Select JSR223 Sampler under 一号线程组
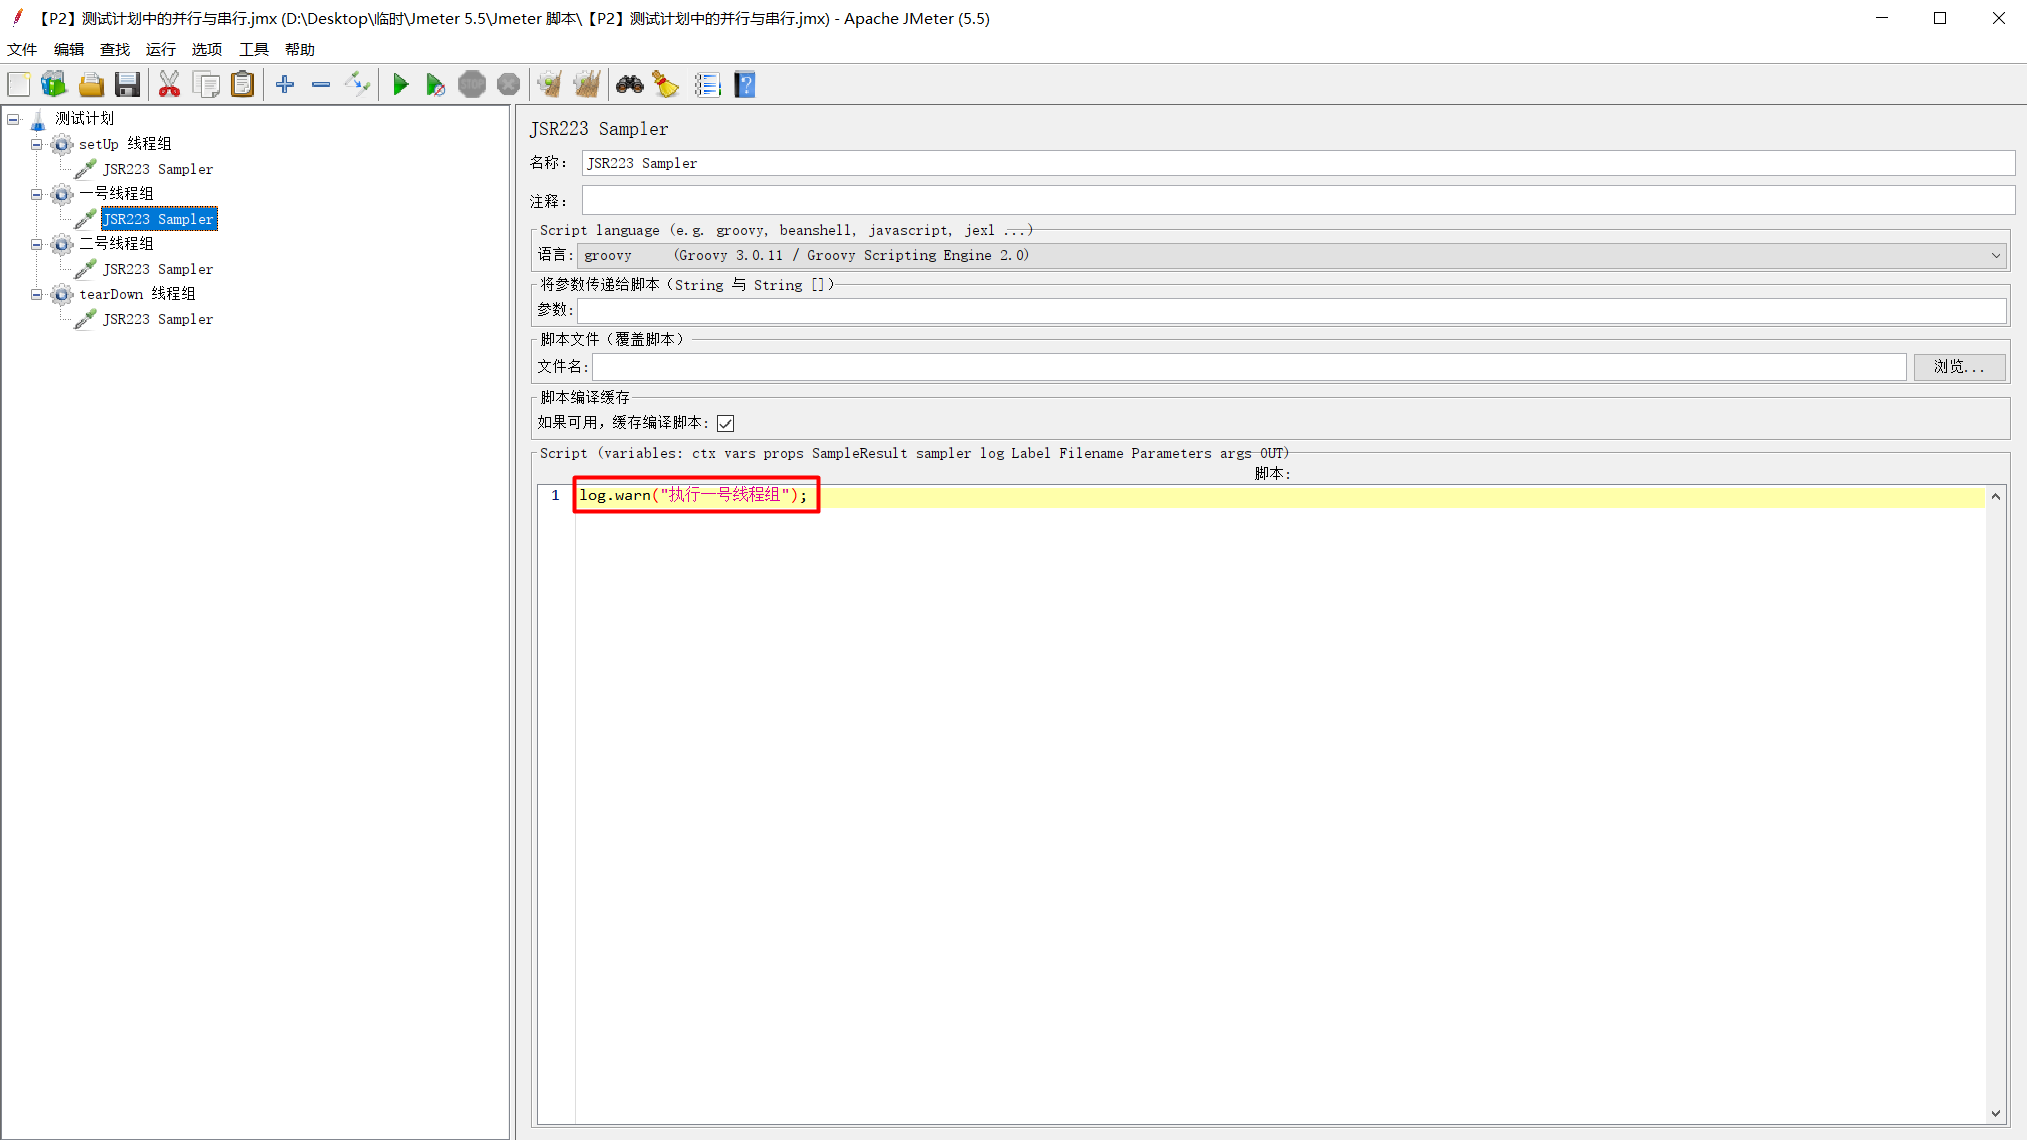 159,219
